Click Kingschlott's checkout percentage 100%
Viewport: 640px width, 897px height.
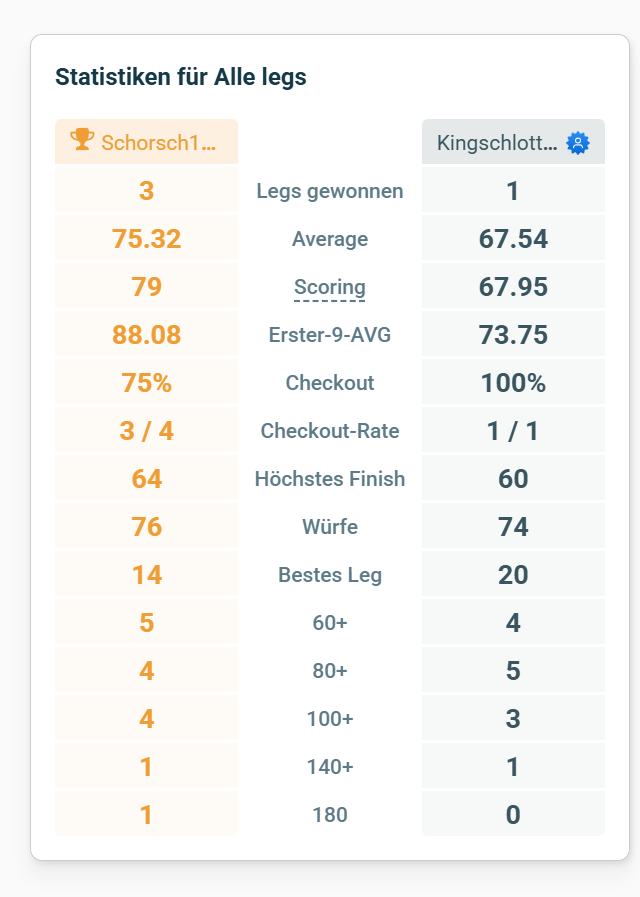click(x=513, y=382)
